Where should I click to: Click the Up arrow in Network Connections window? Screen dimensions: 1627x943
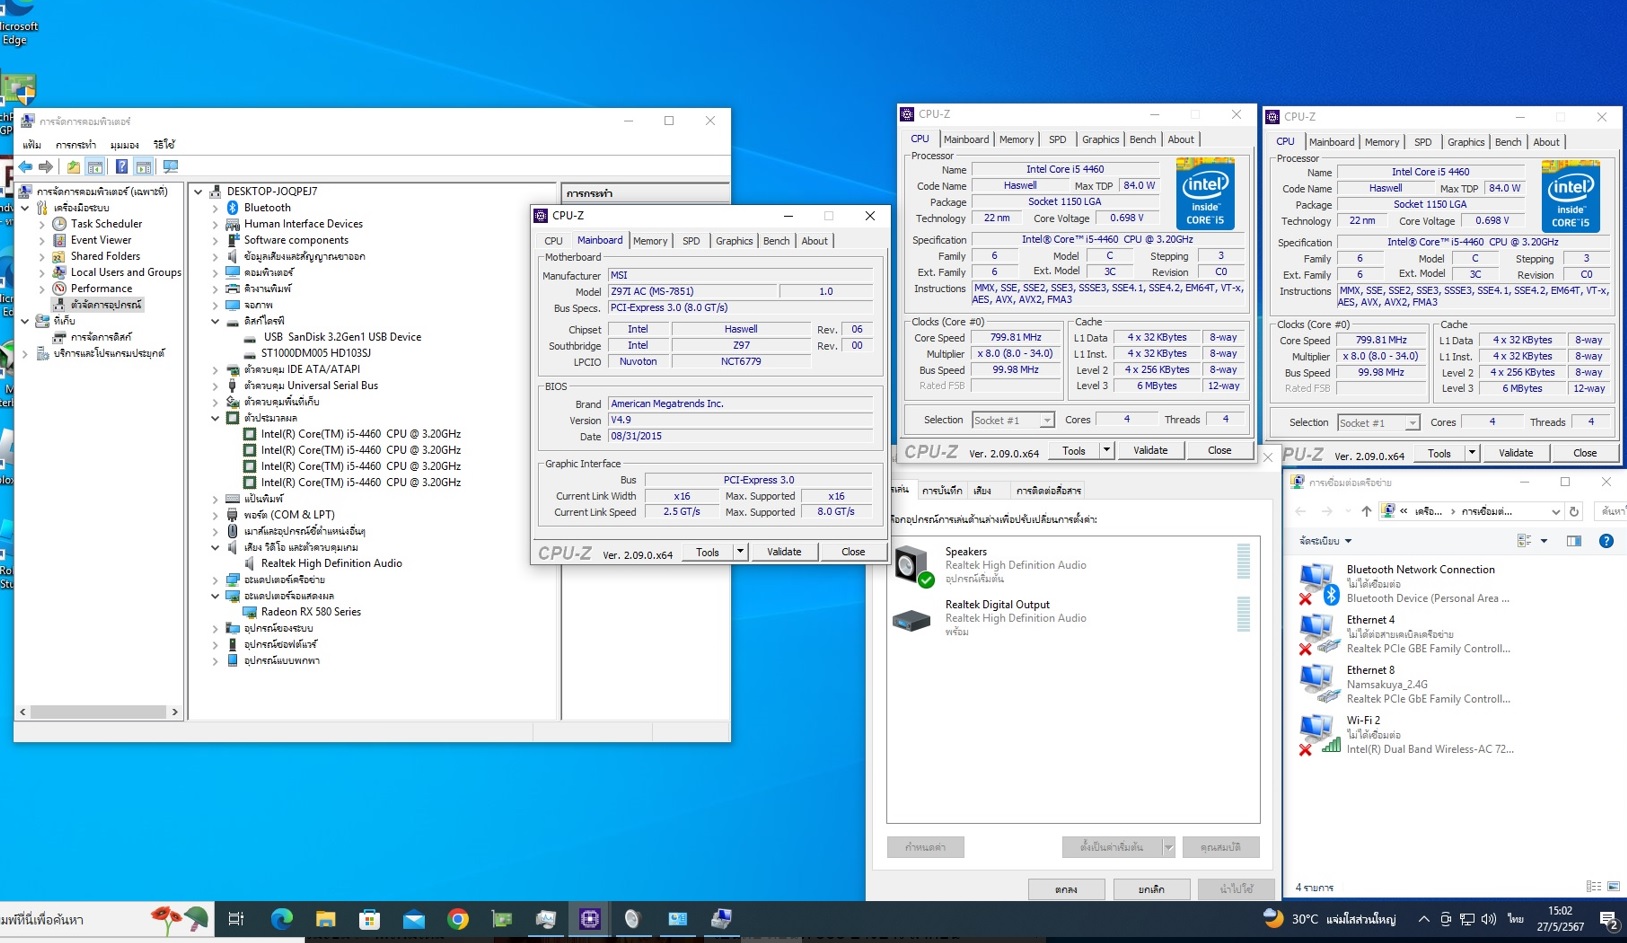[1366, 511]
